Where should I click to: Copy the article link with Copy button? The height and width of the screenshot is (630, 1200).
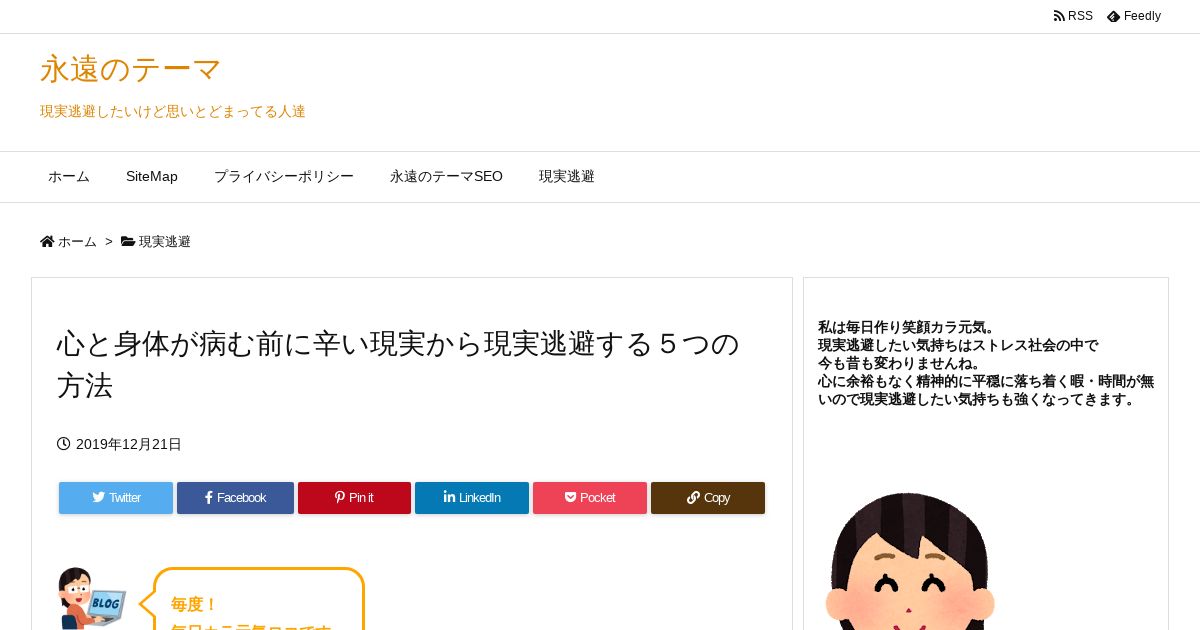(708, 498)
